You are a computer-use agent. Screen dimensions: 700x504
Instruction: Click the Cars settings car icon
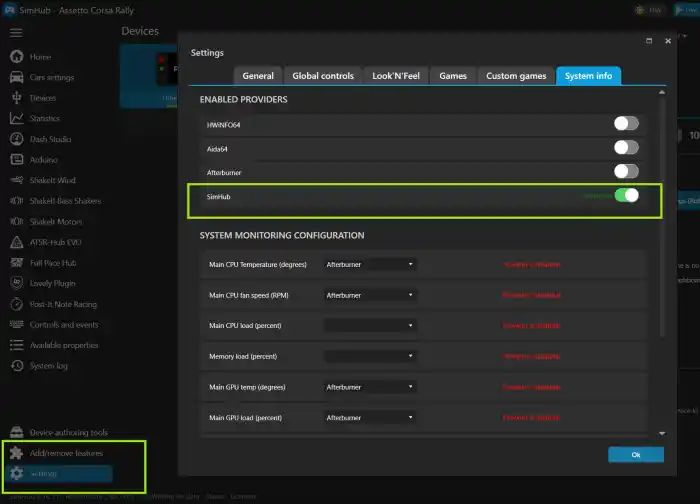[x=17, y=77]
